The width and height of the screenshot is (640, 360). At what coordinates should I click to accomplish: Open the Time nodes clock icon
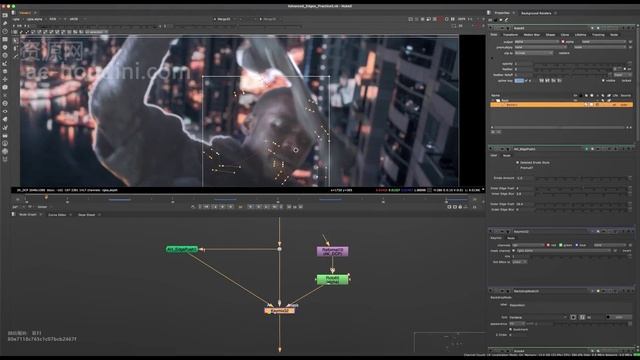pyautogui.click(x=5, y=31)
